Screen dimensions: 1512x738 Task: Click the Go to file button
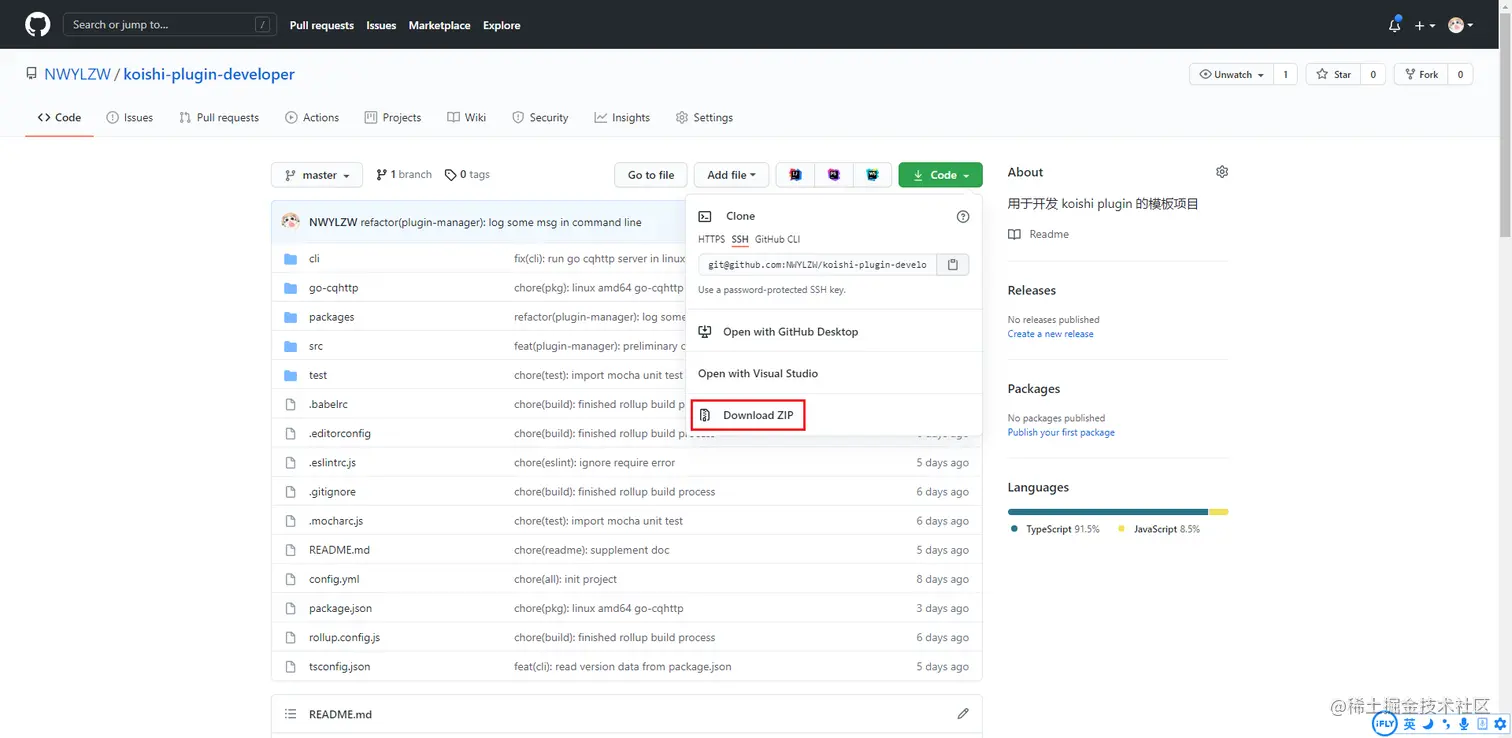click(x=651, y=175)
